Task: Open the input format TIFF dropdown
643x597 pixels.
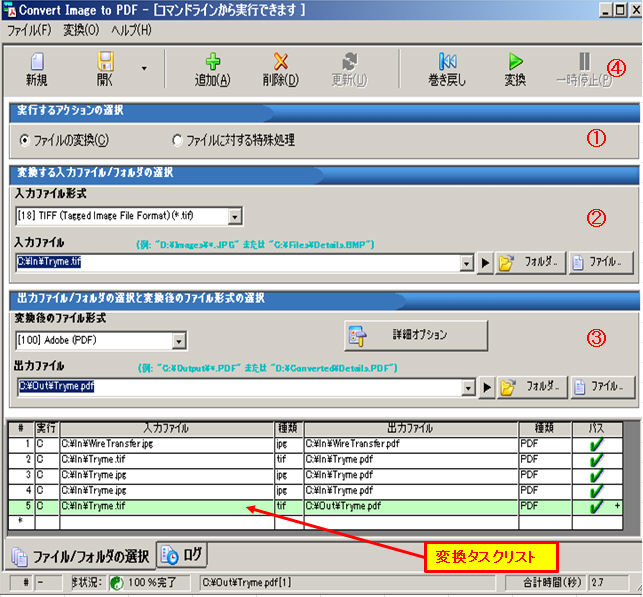Action: tap(235, 216)
